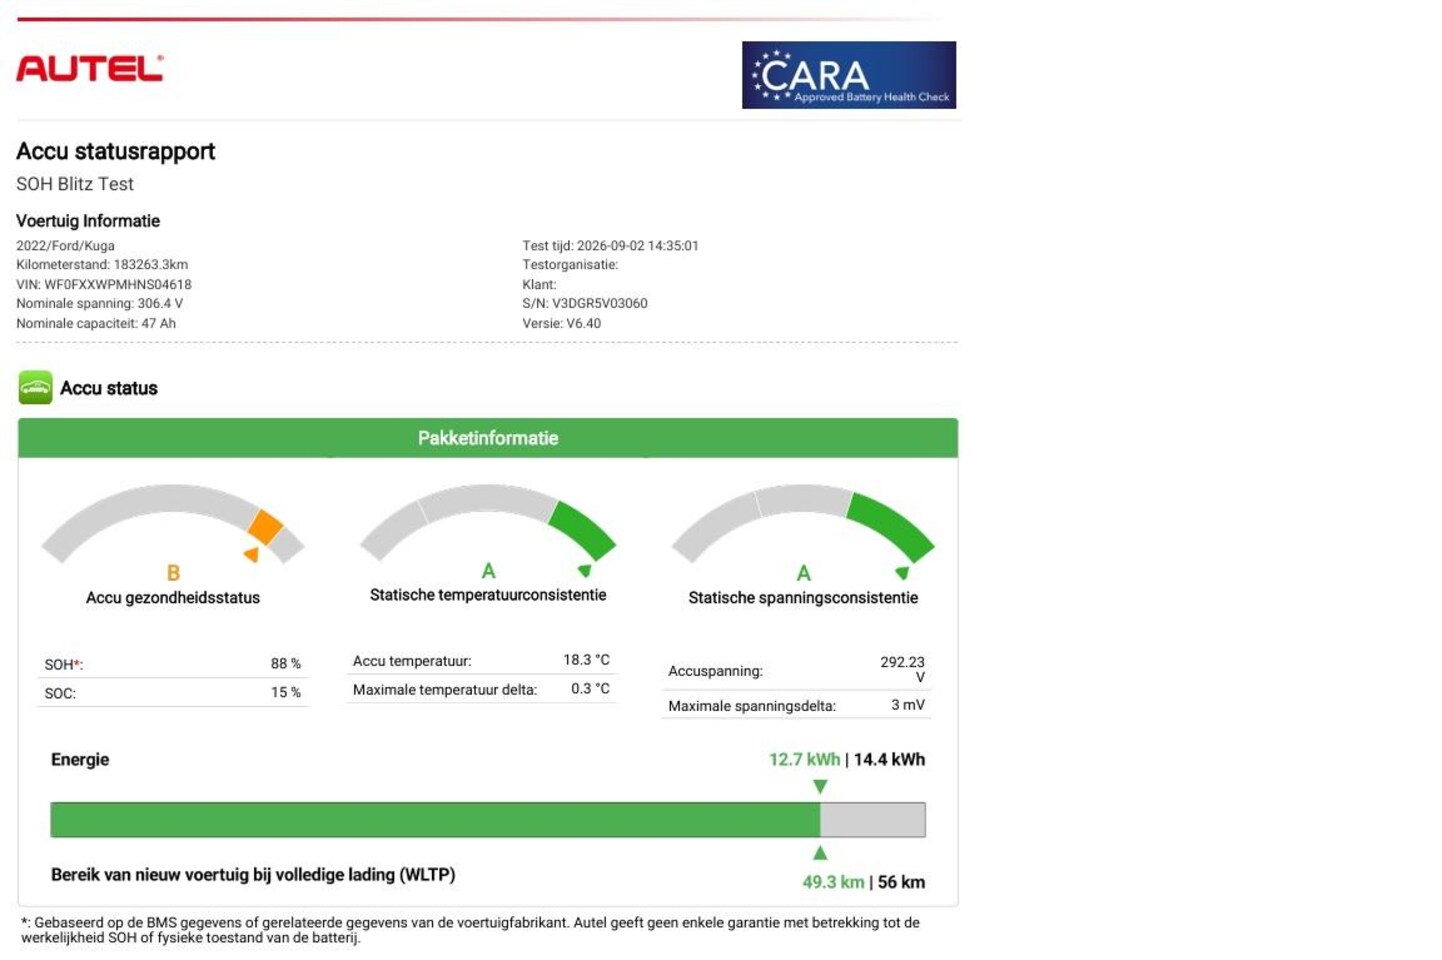Click the grade B Accu gezondheidsstatus label
The image size is (1442, 960).
click(x=173, y=573)
